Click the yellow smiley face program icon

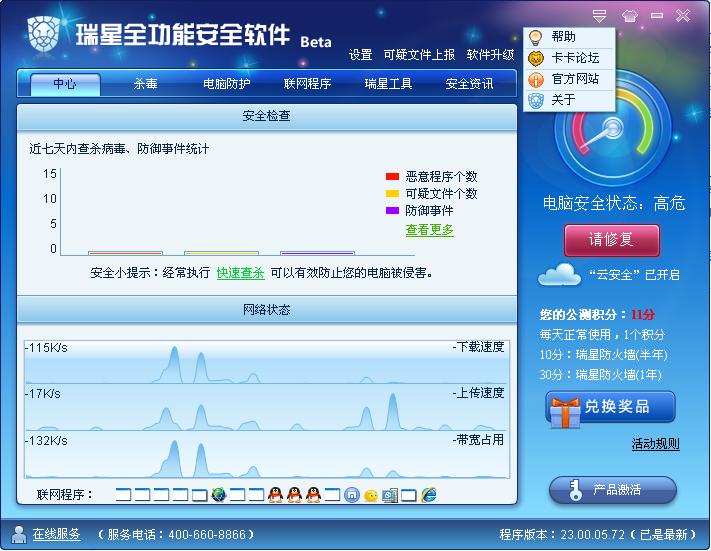tap(370, 495)
